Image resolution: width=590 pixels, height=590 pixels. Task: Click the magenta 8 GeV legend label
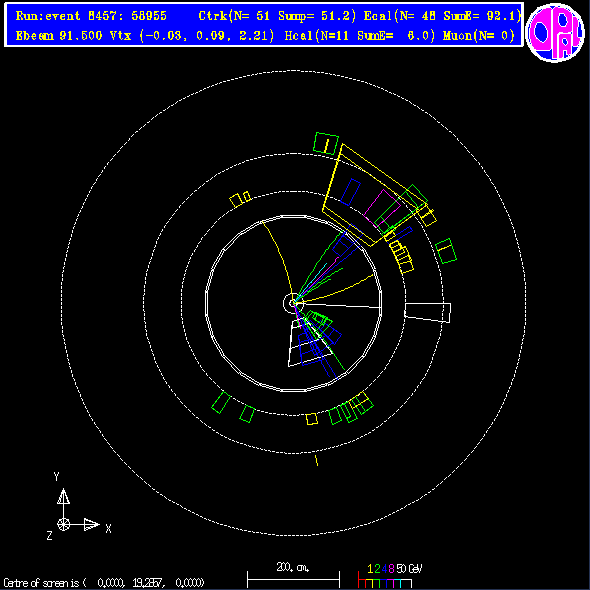tap(391, 569)
